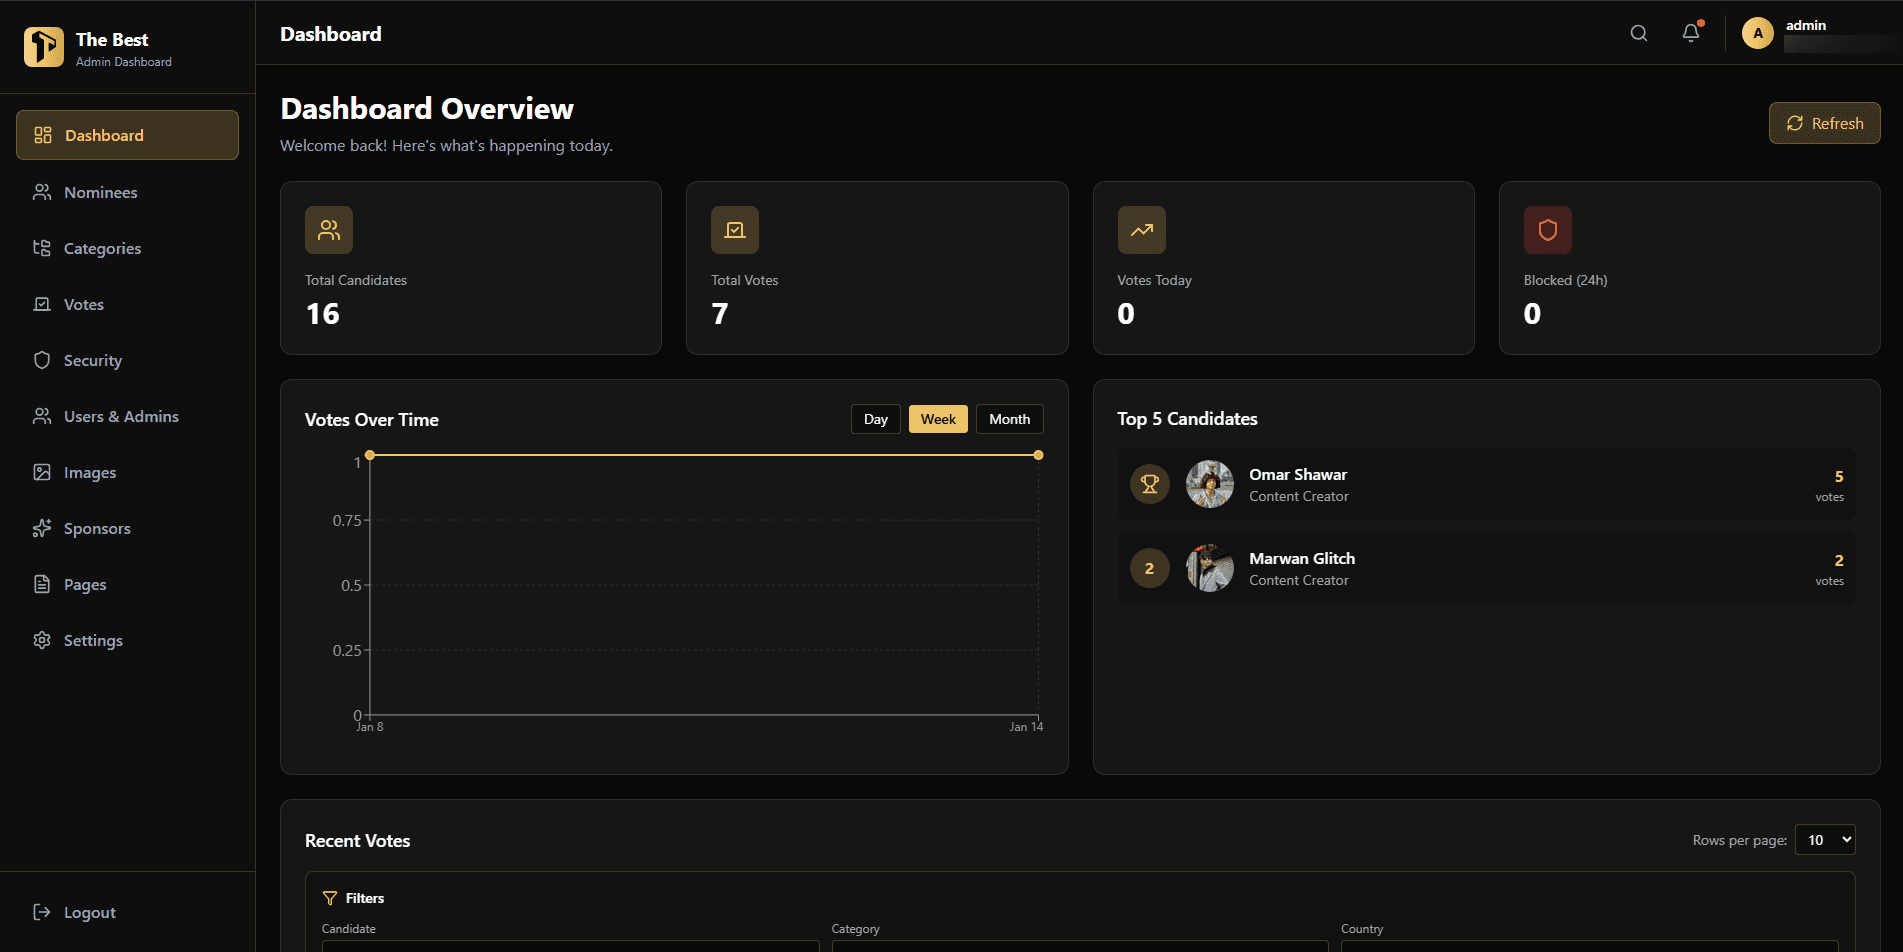Switch chart to Week view
The height and width of the screenshot is (952, 1903).
click(x=938, y=419)
